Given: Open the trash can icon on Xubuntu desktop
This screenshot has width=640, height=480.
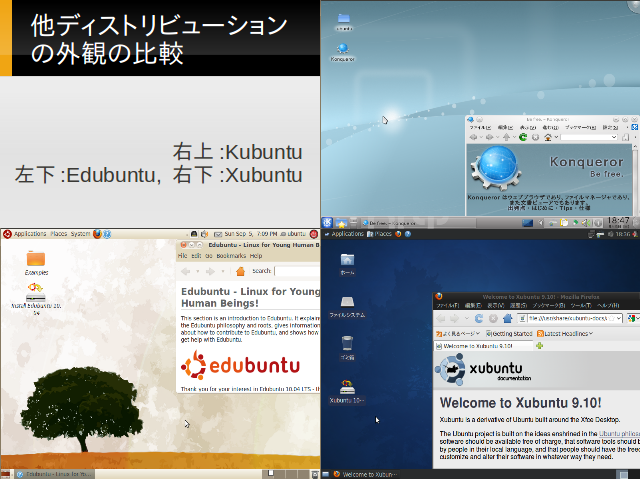Looking at the screenshot, I should tap(347, 348).
